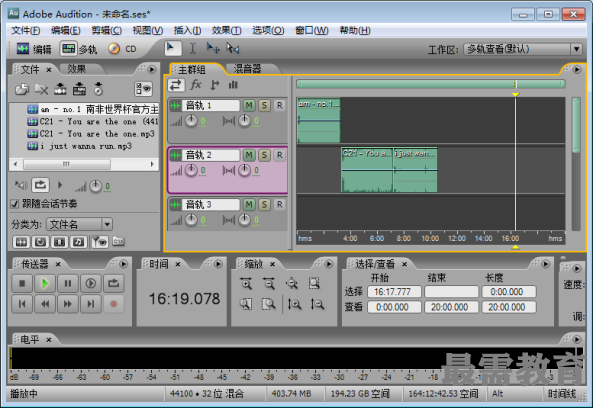Show the EQ view icon
Screen dimensions: 593x409
click(x=233, y=85)
